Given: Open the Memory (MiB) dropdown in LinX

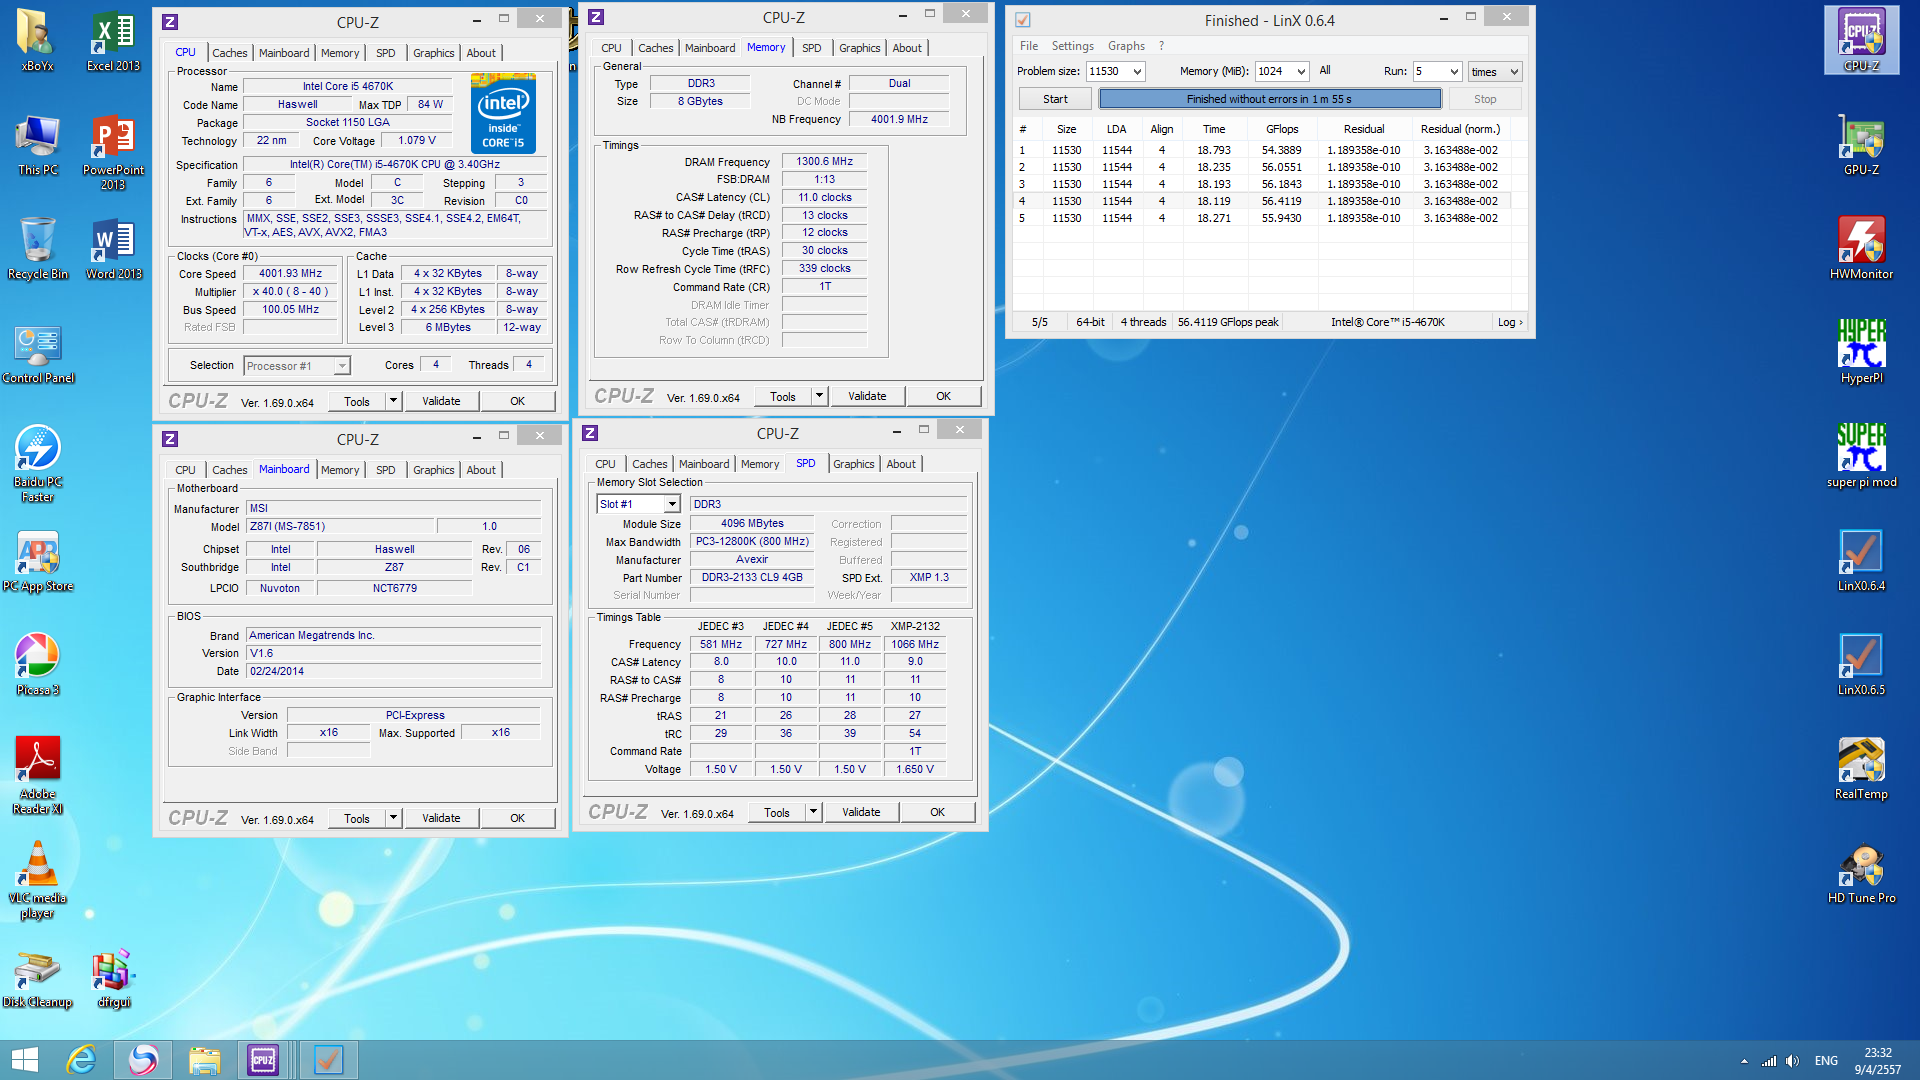Looking at the screenshot, I should pos(1300,71).
